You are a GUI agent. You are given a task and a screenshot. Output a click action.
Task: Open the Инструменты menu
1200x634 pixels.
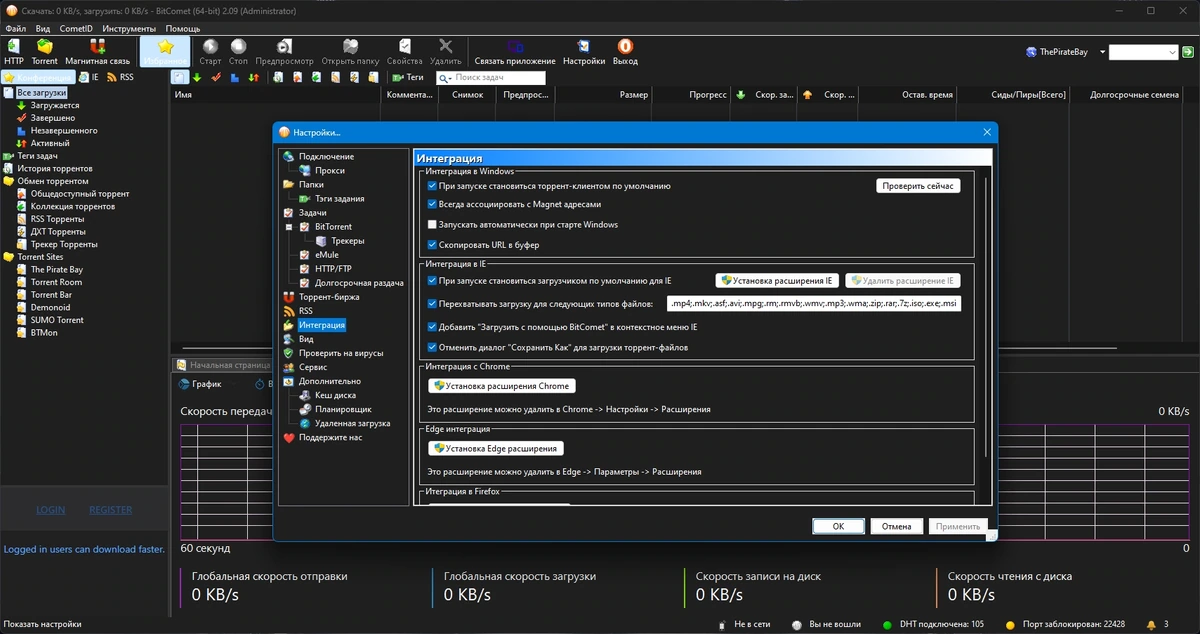[x=128, y=29]
